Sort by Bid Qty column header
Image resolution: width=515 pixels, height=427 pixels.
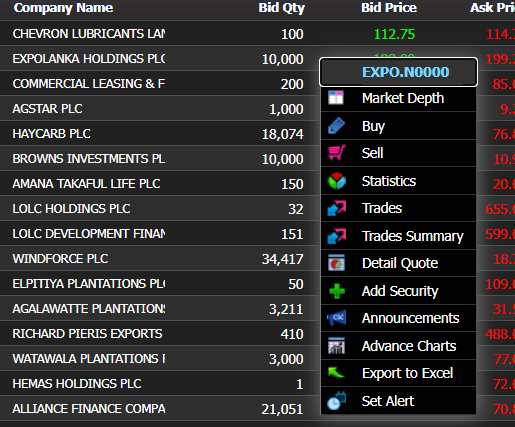[x=282, y=8]
